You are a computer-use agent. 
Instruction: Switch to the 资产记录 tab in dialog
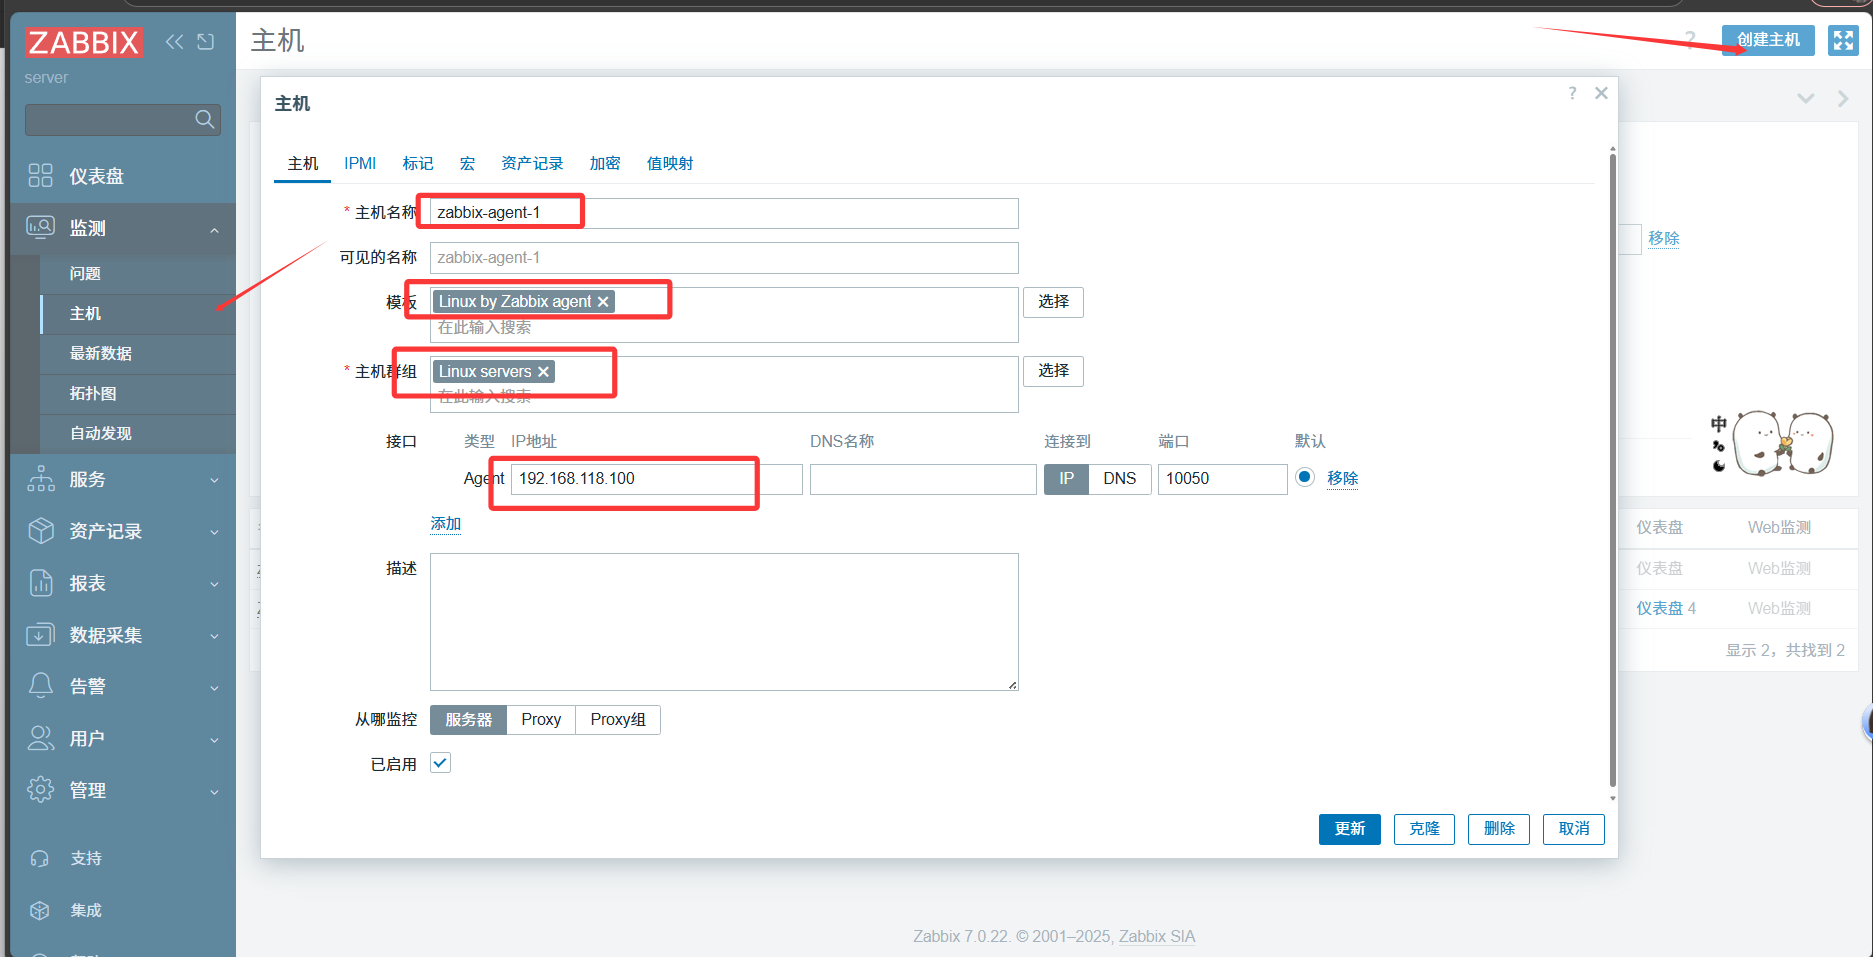532,164
